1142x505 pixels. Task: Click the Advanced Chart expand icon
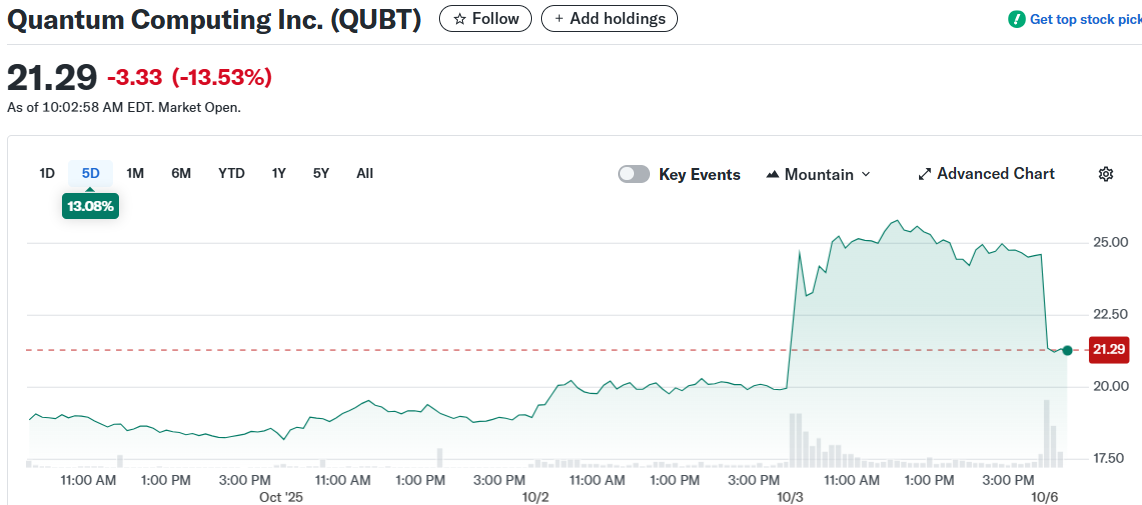tap(925, 174)
